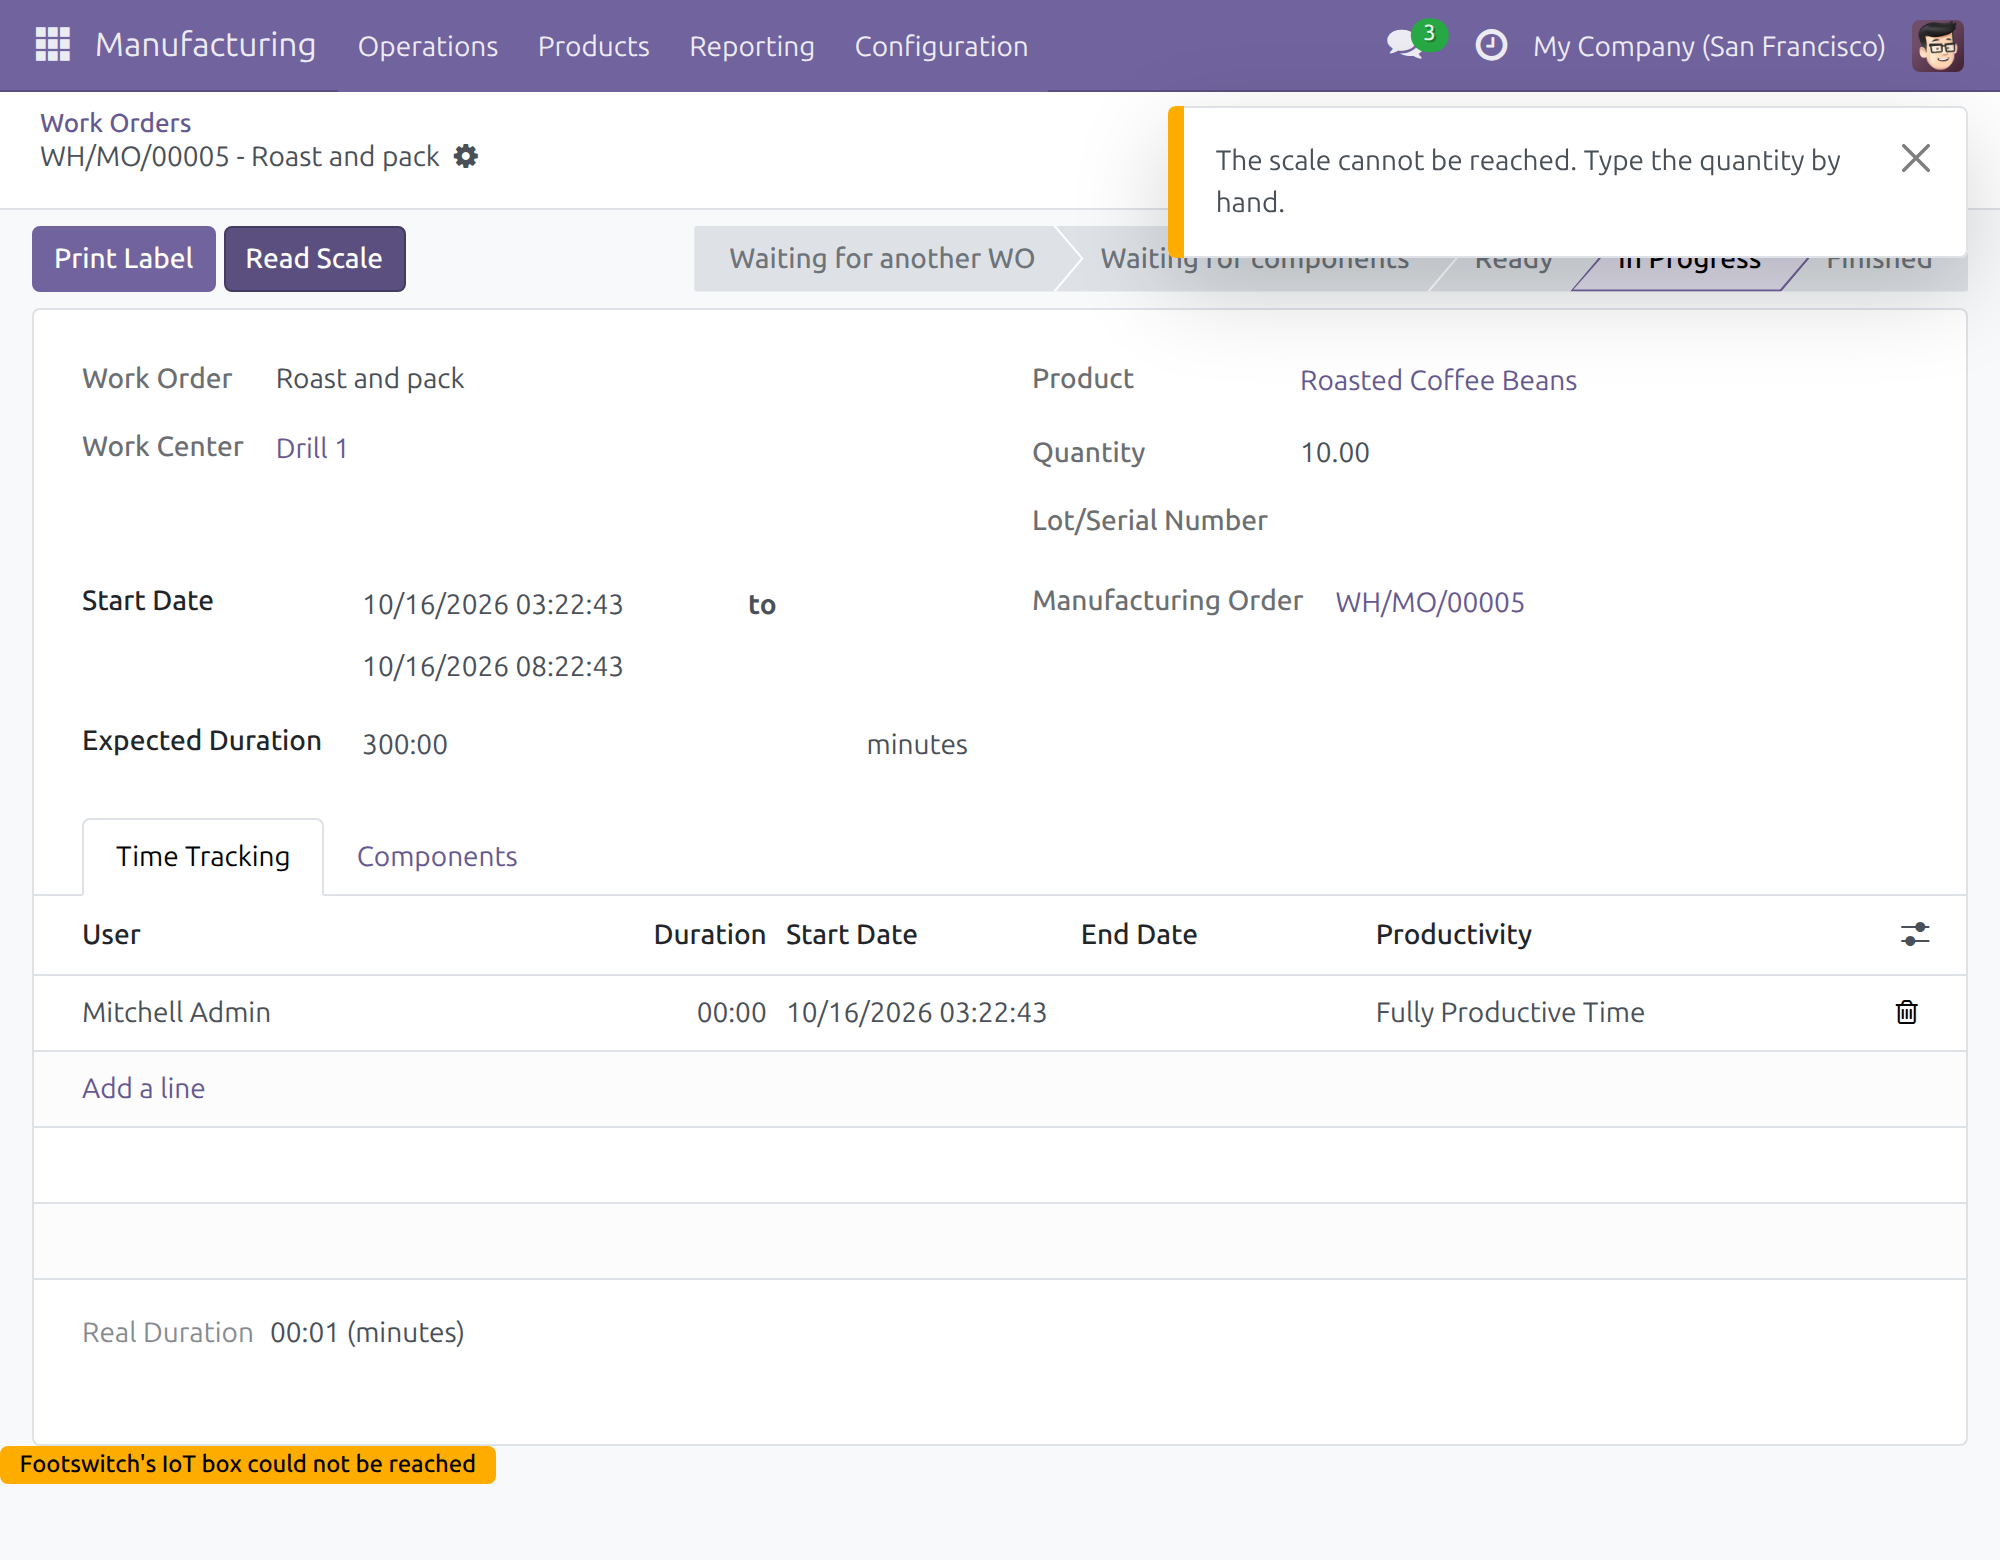The height and width of the screenshot is (1560, 2000).
Task: Open the Reporting menu
Action: (x=751, y=46)
